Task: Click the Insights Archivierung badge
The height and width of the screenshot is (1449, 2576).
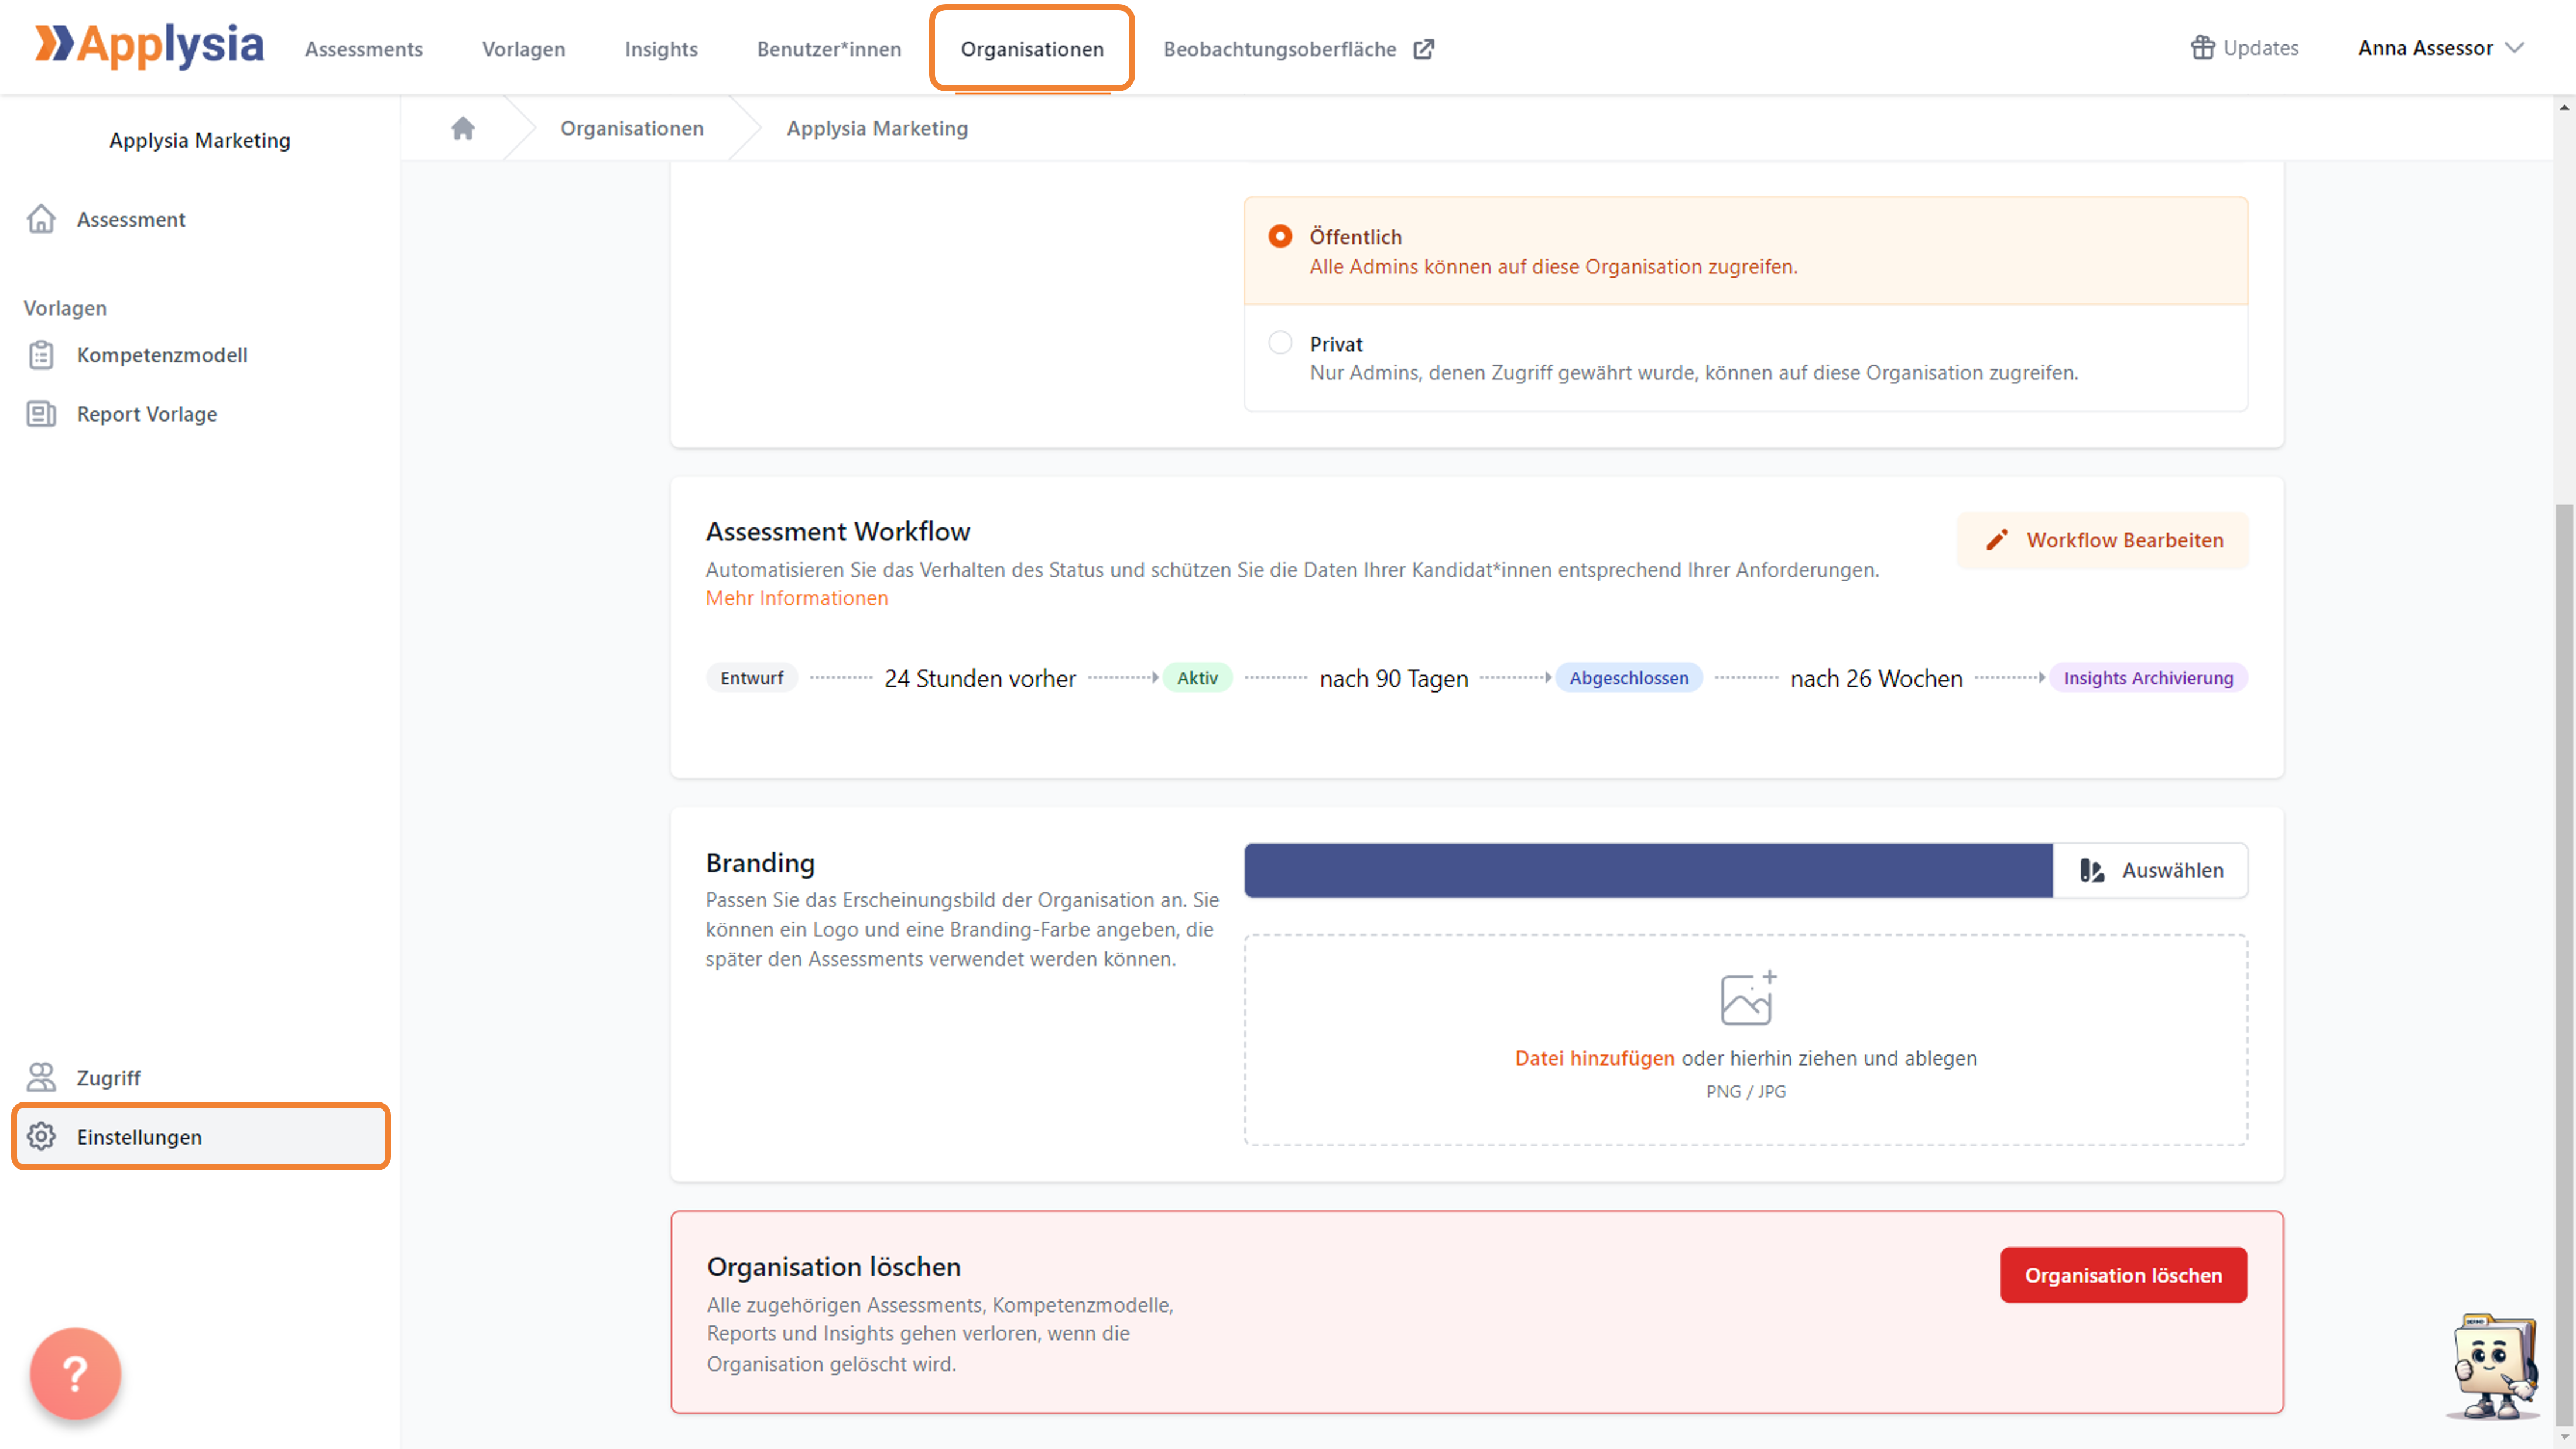Action: coord(2148,678)
